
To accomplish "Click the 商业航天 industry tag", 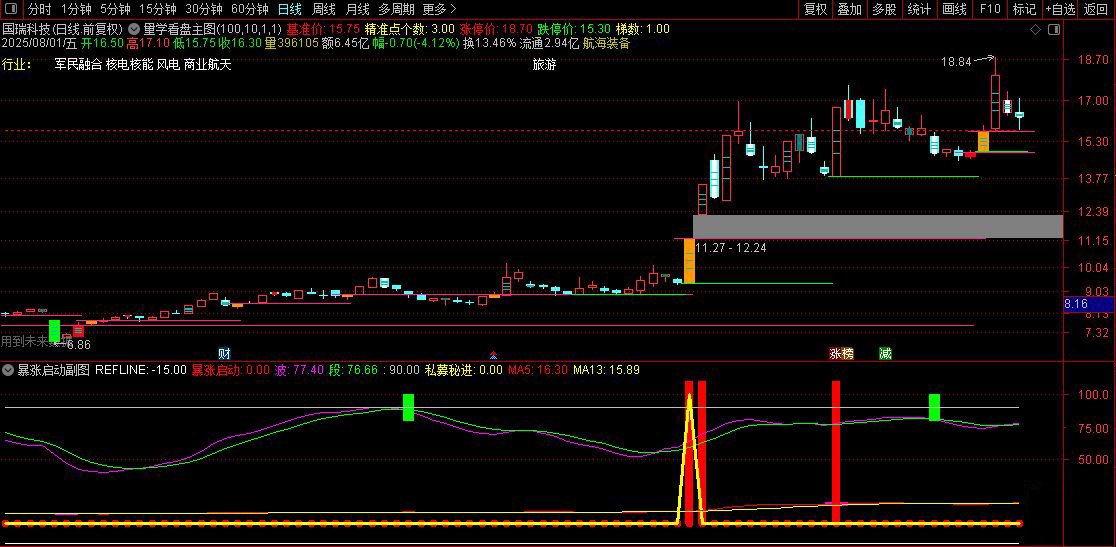I will tap(208, 65).
